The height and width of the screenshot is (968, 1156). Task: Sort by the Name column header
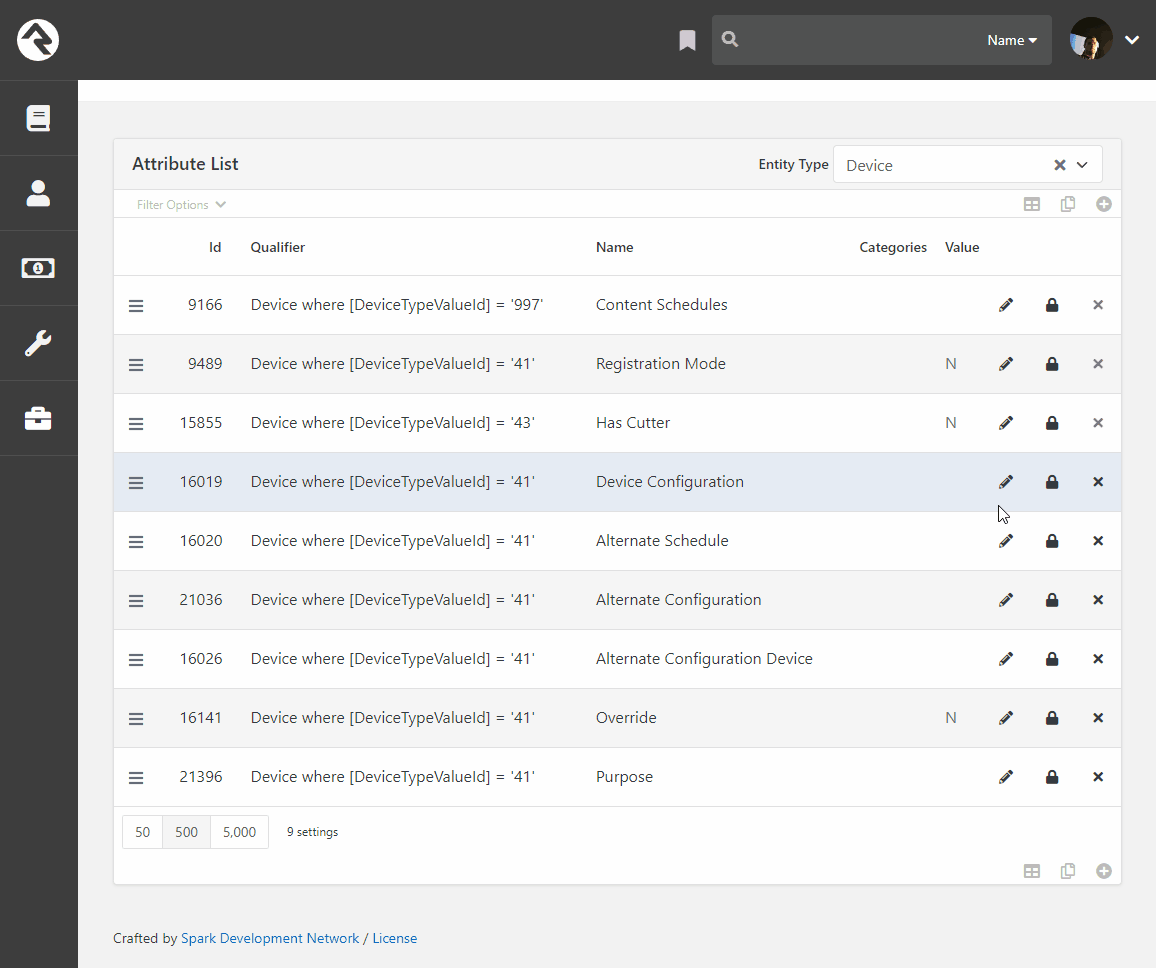[x=614, y=247]
